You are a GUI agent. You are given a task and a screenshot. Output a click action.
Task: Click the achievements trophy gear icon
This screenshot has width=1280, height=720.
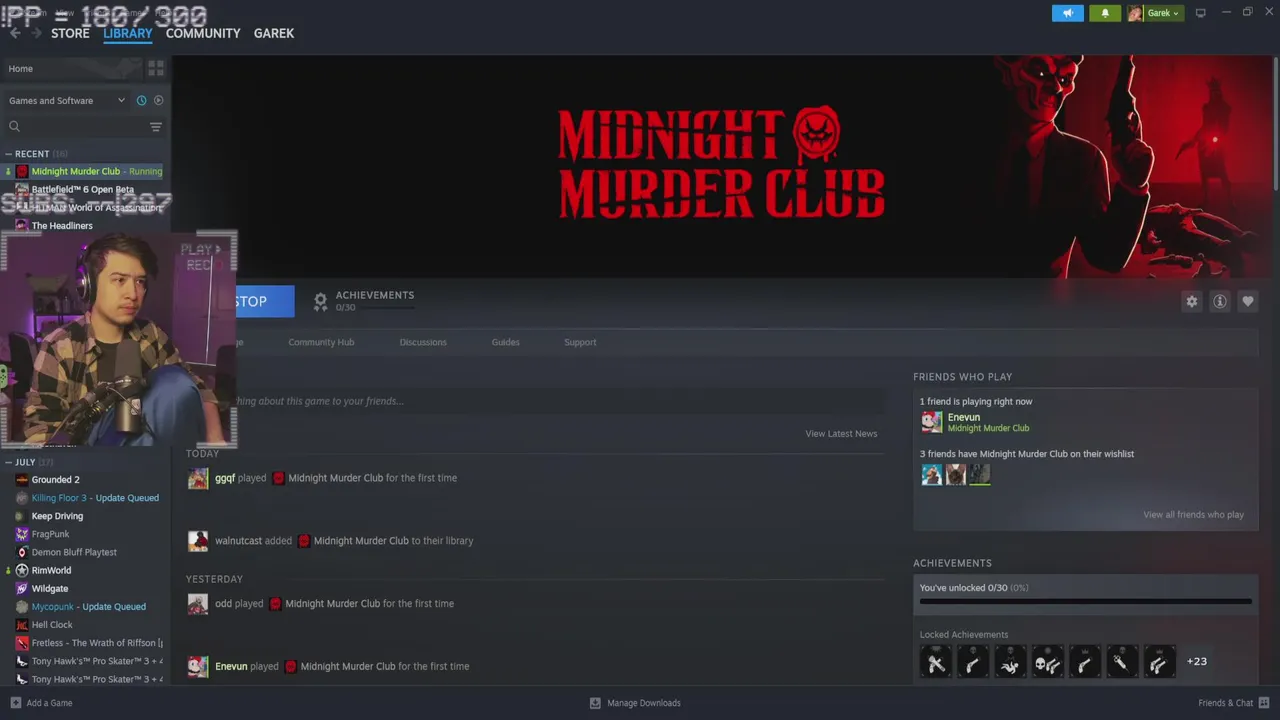click(x=320, y=301)
